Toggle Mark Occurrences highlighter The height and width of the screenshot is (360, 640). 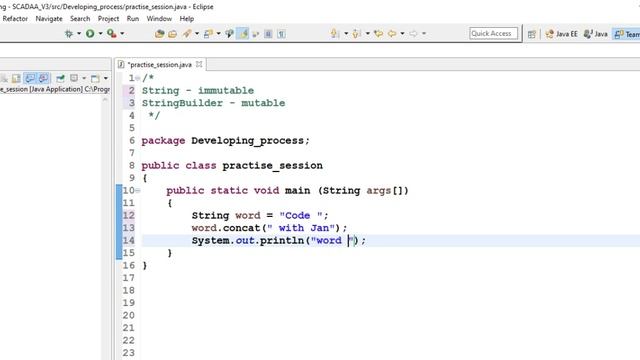coord(243,34)
